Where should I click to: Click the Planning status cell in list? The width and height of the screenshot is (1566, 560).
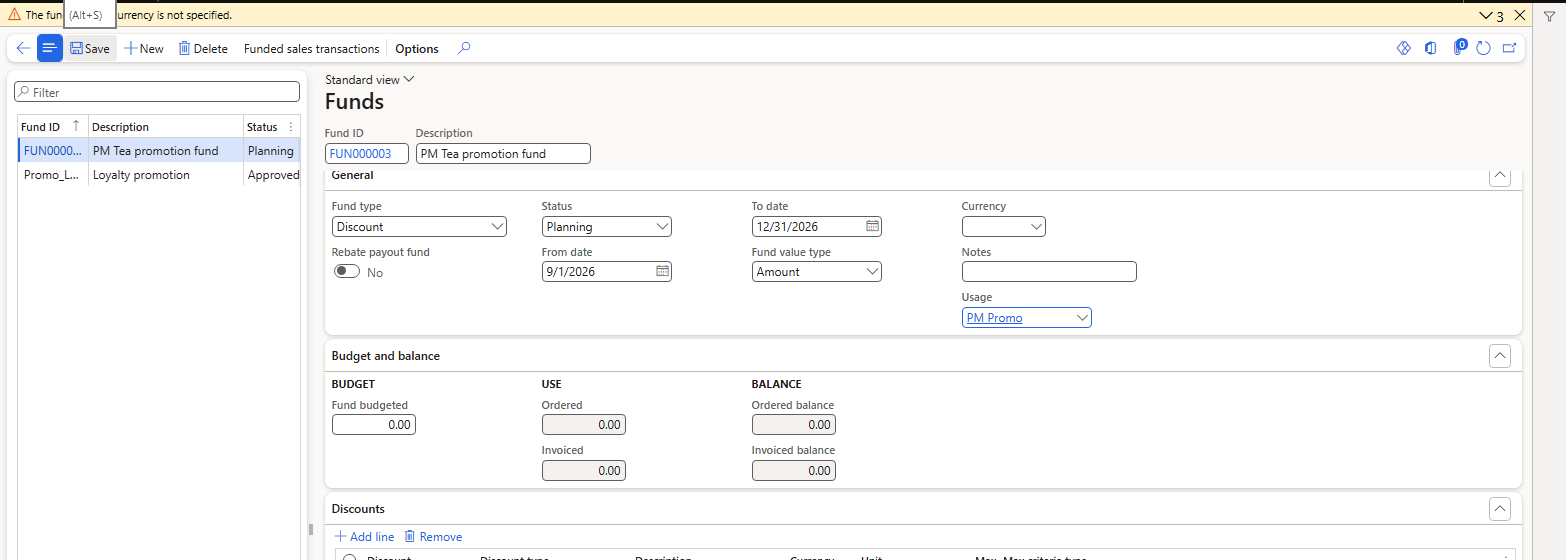[271, 151]
